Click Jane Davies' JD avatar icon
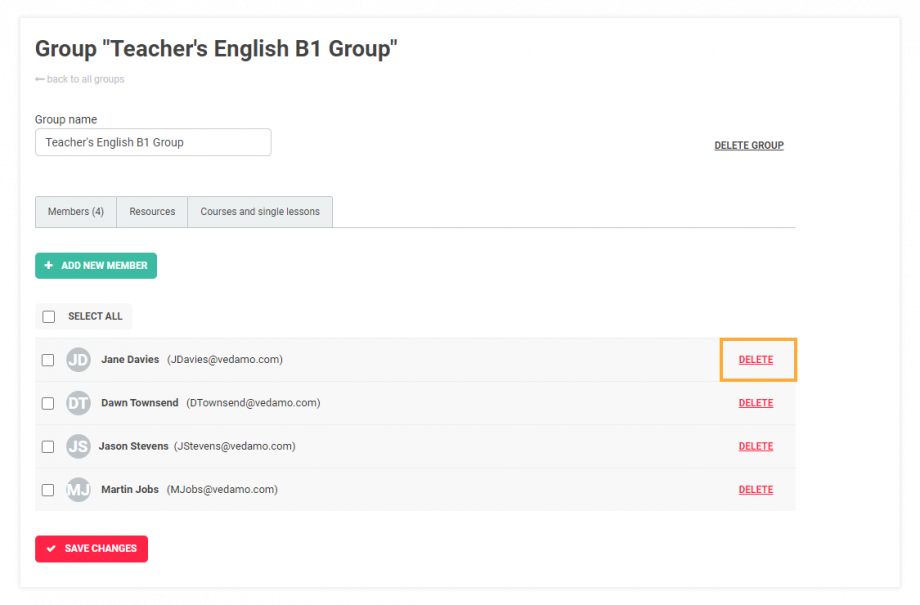 point(78,359)
